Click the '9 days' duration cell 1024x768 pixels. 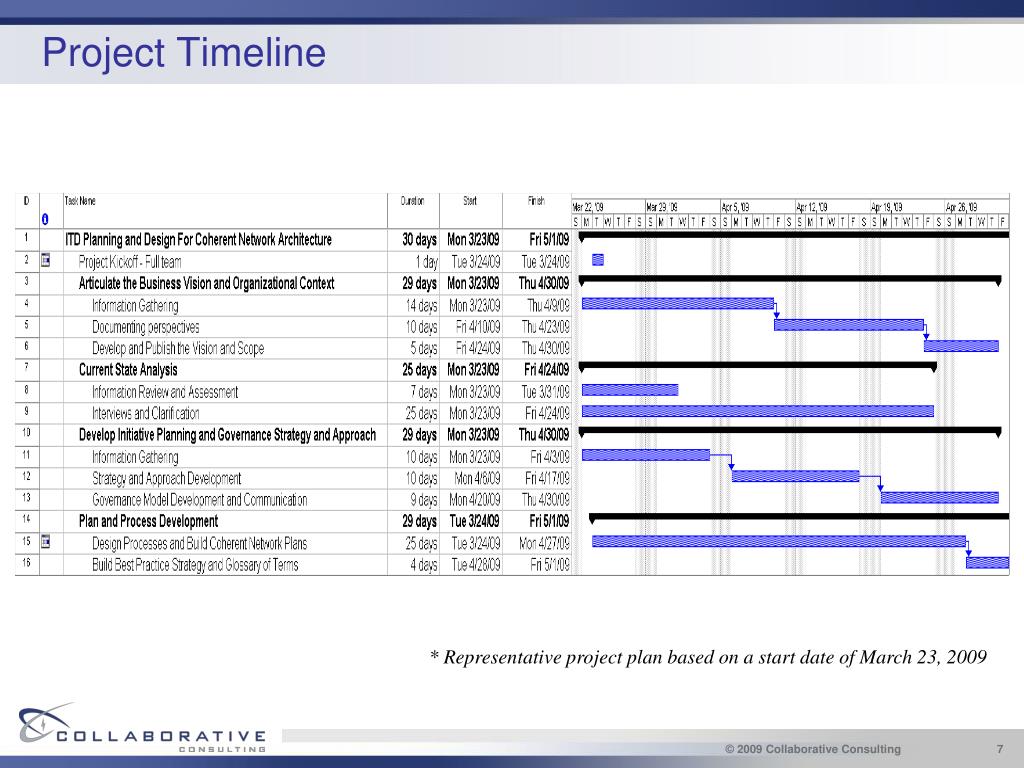pos(424,500)
